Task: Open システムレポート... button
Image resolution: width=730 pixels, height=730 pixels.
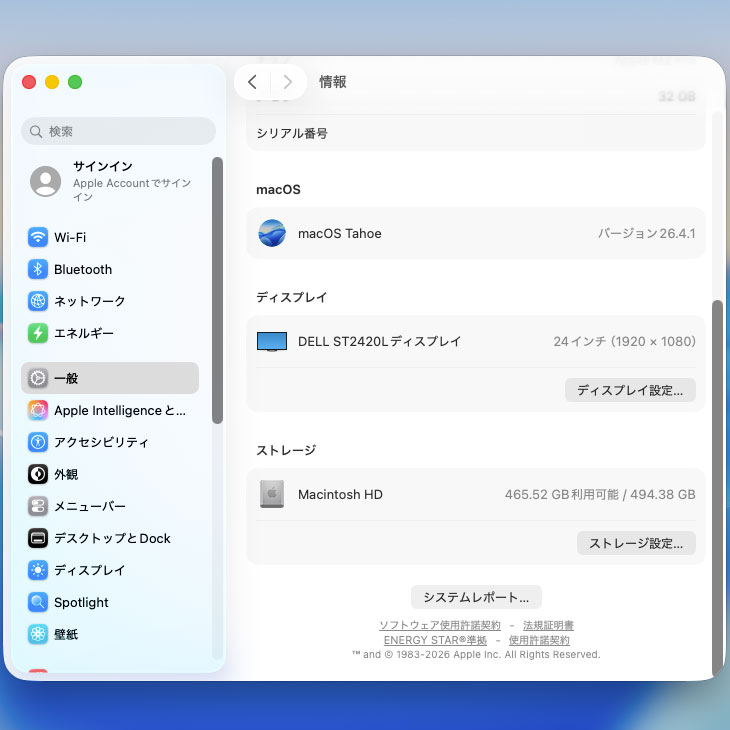Action: 476,597
